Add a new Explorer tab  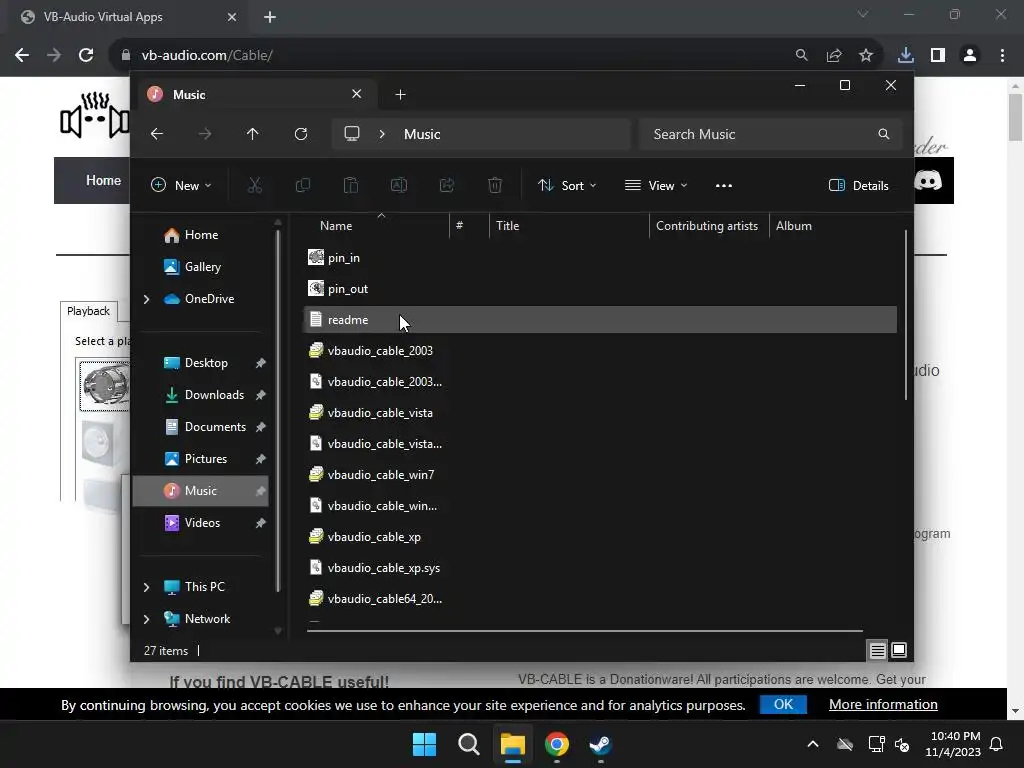pyautogui.click(x=400, y=95)
